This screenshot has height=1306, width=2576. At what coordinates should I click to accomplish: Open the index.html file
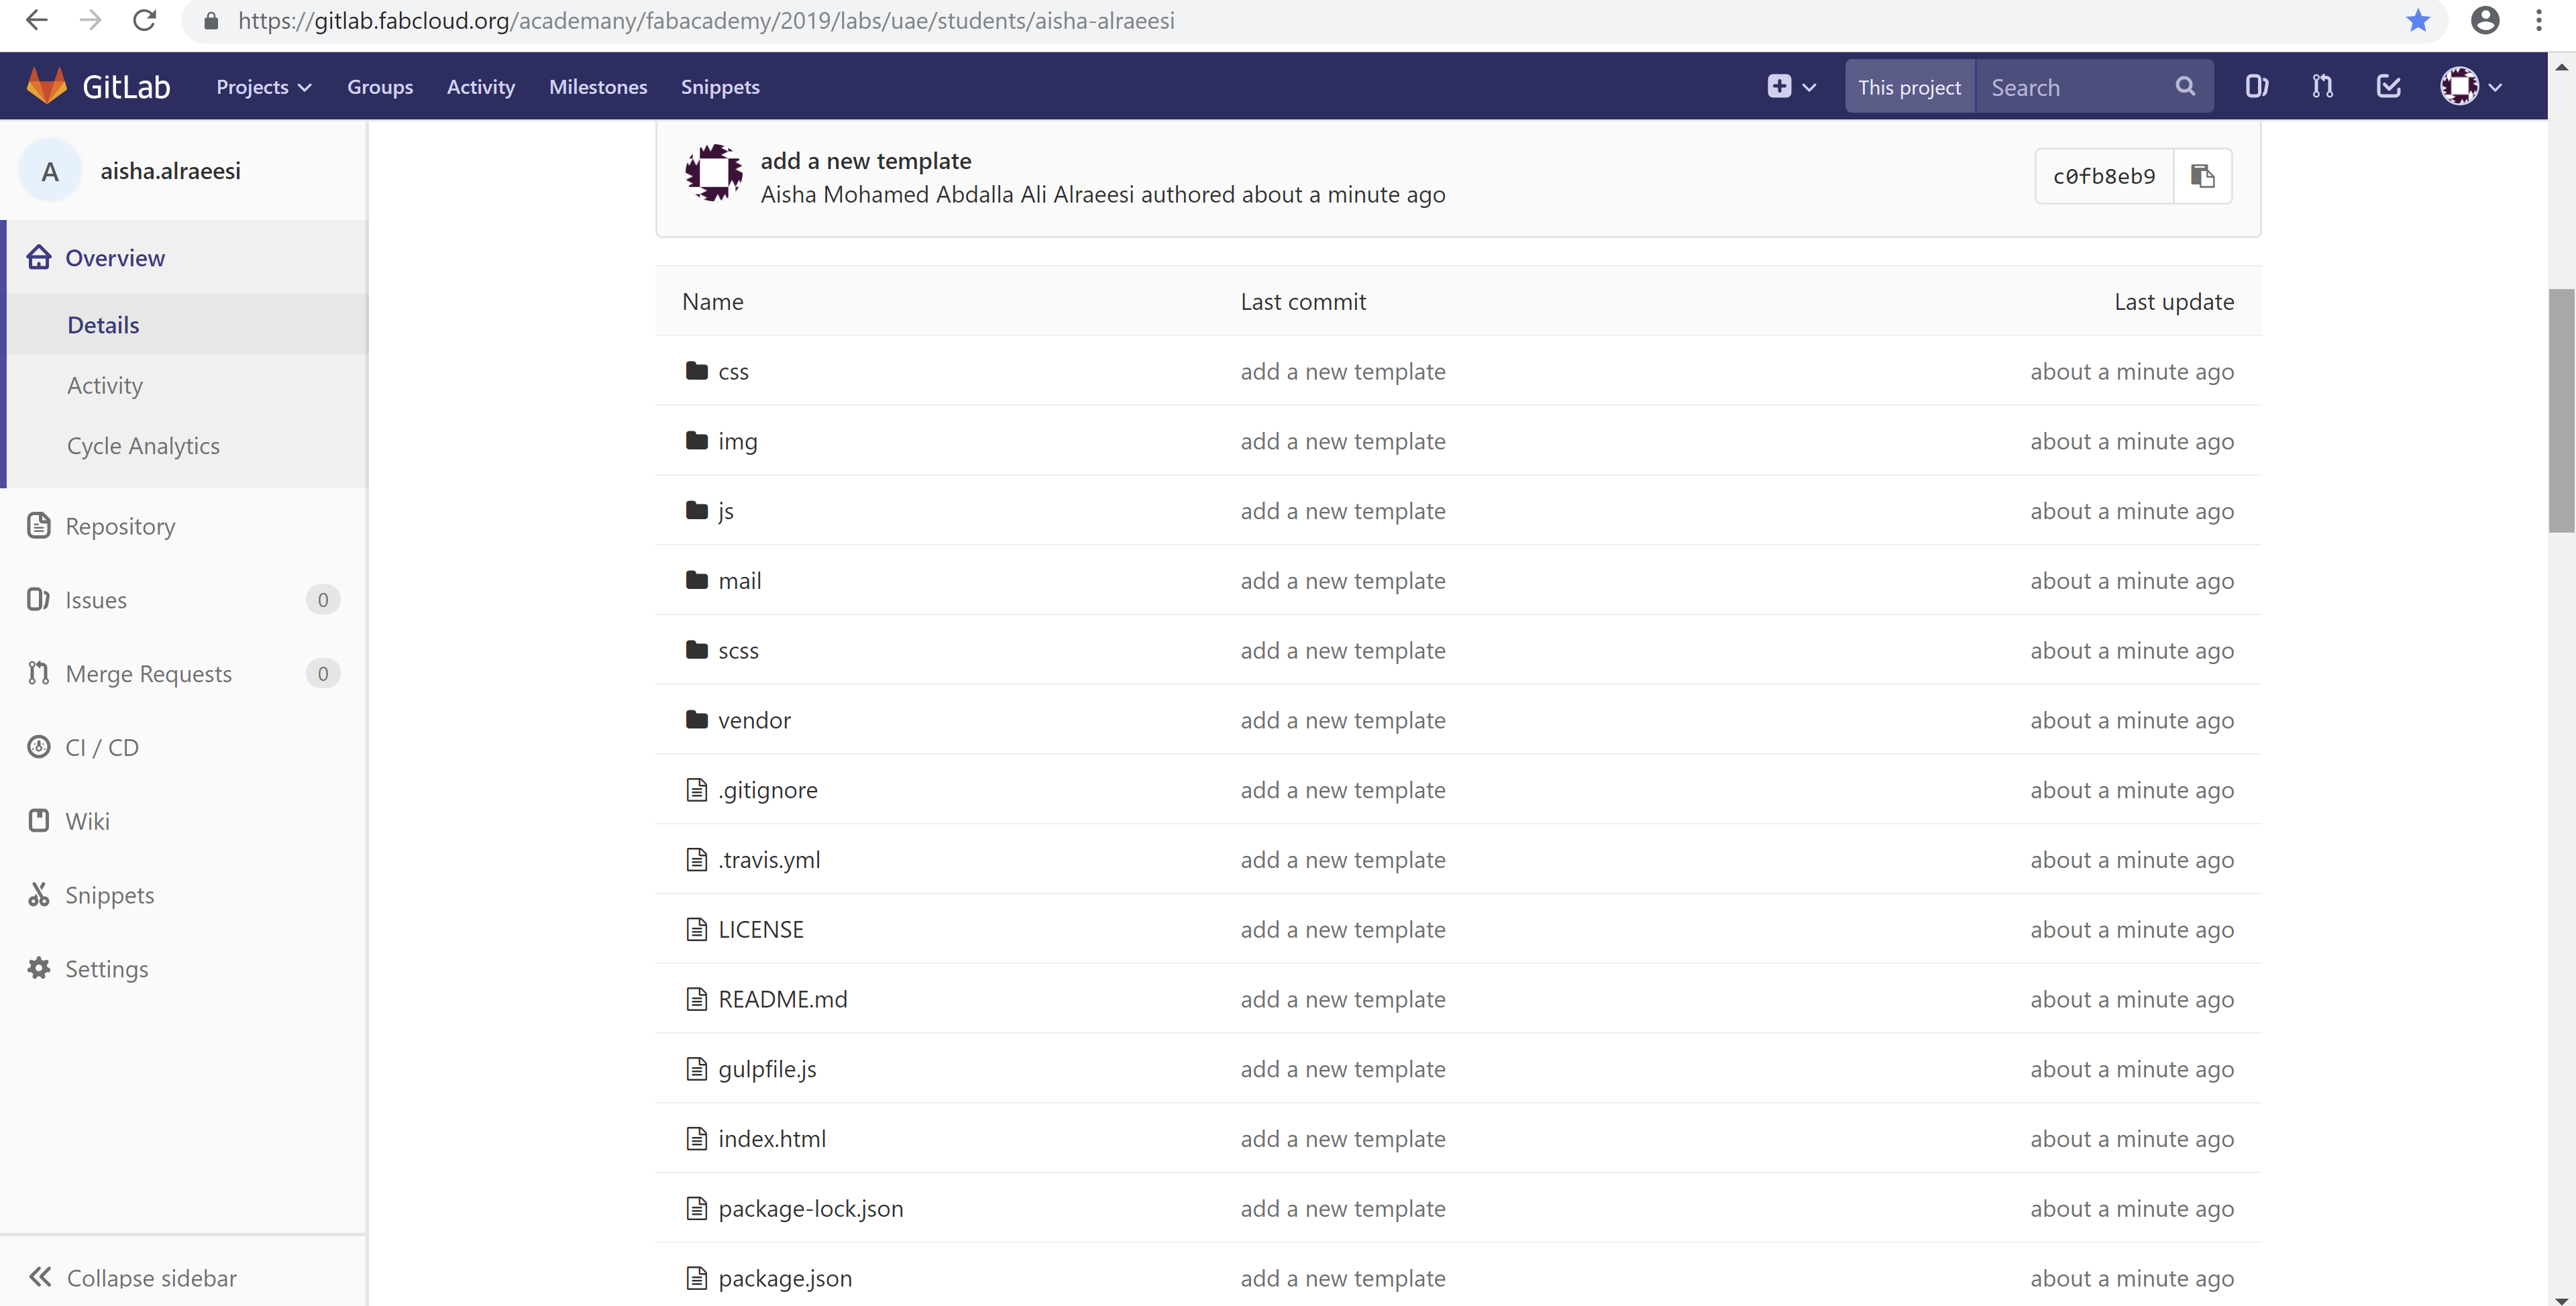pos(771,1138)
